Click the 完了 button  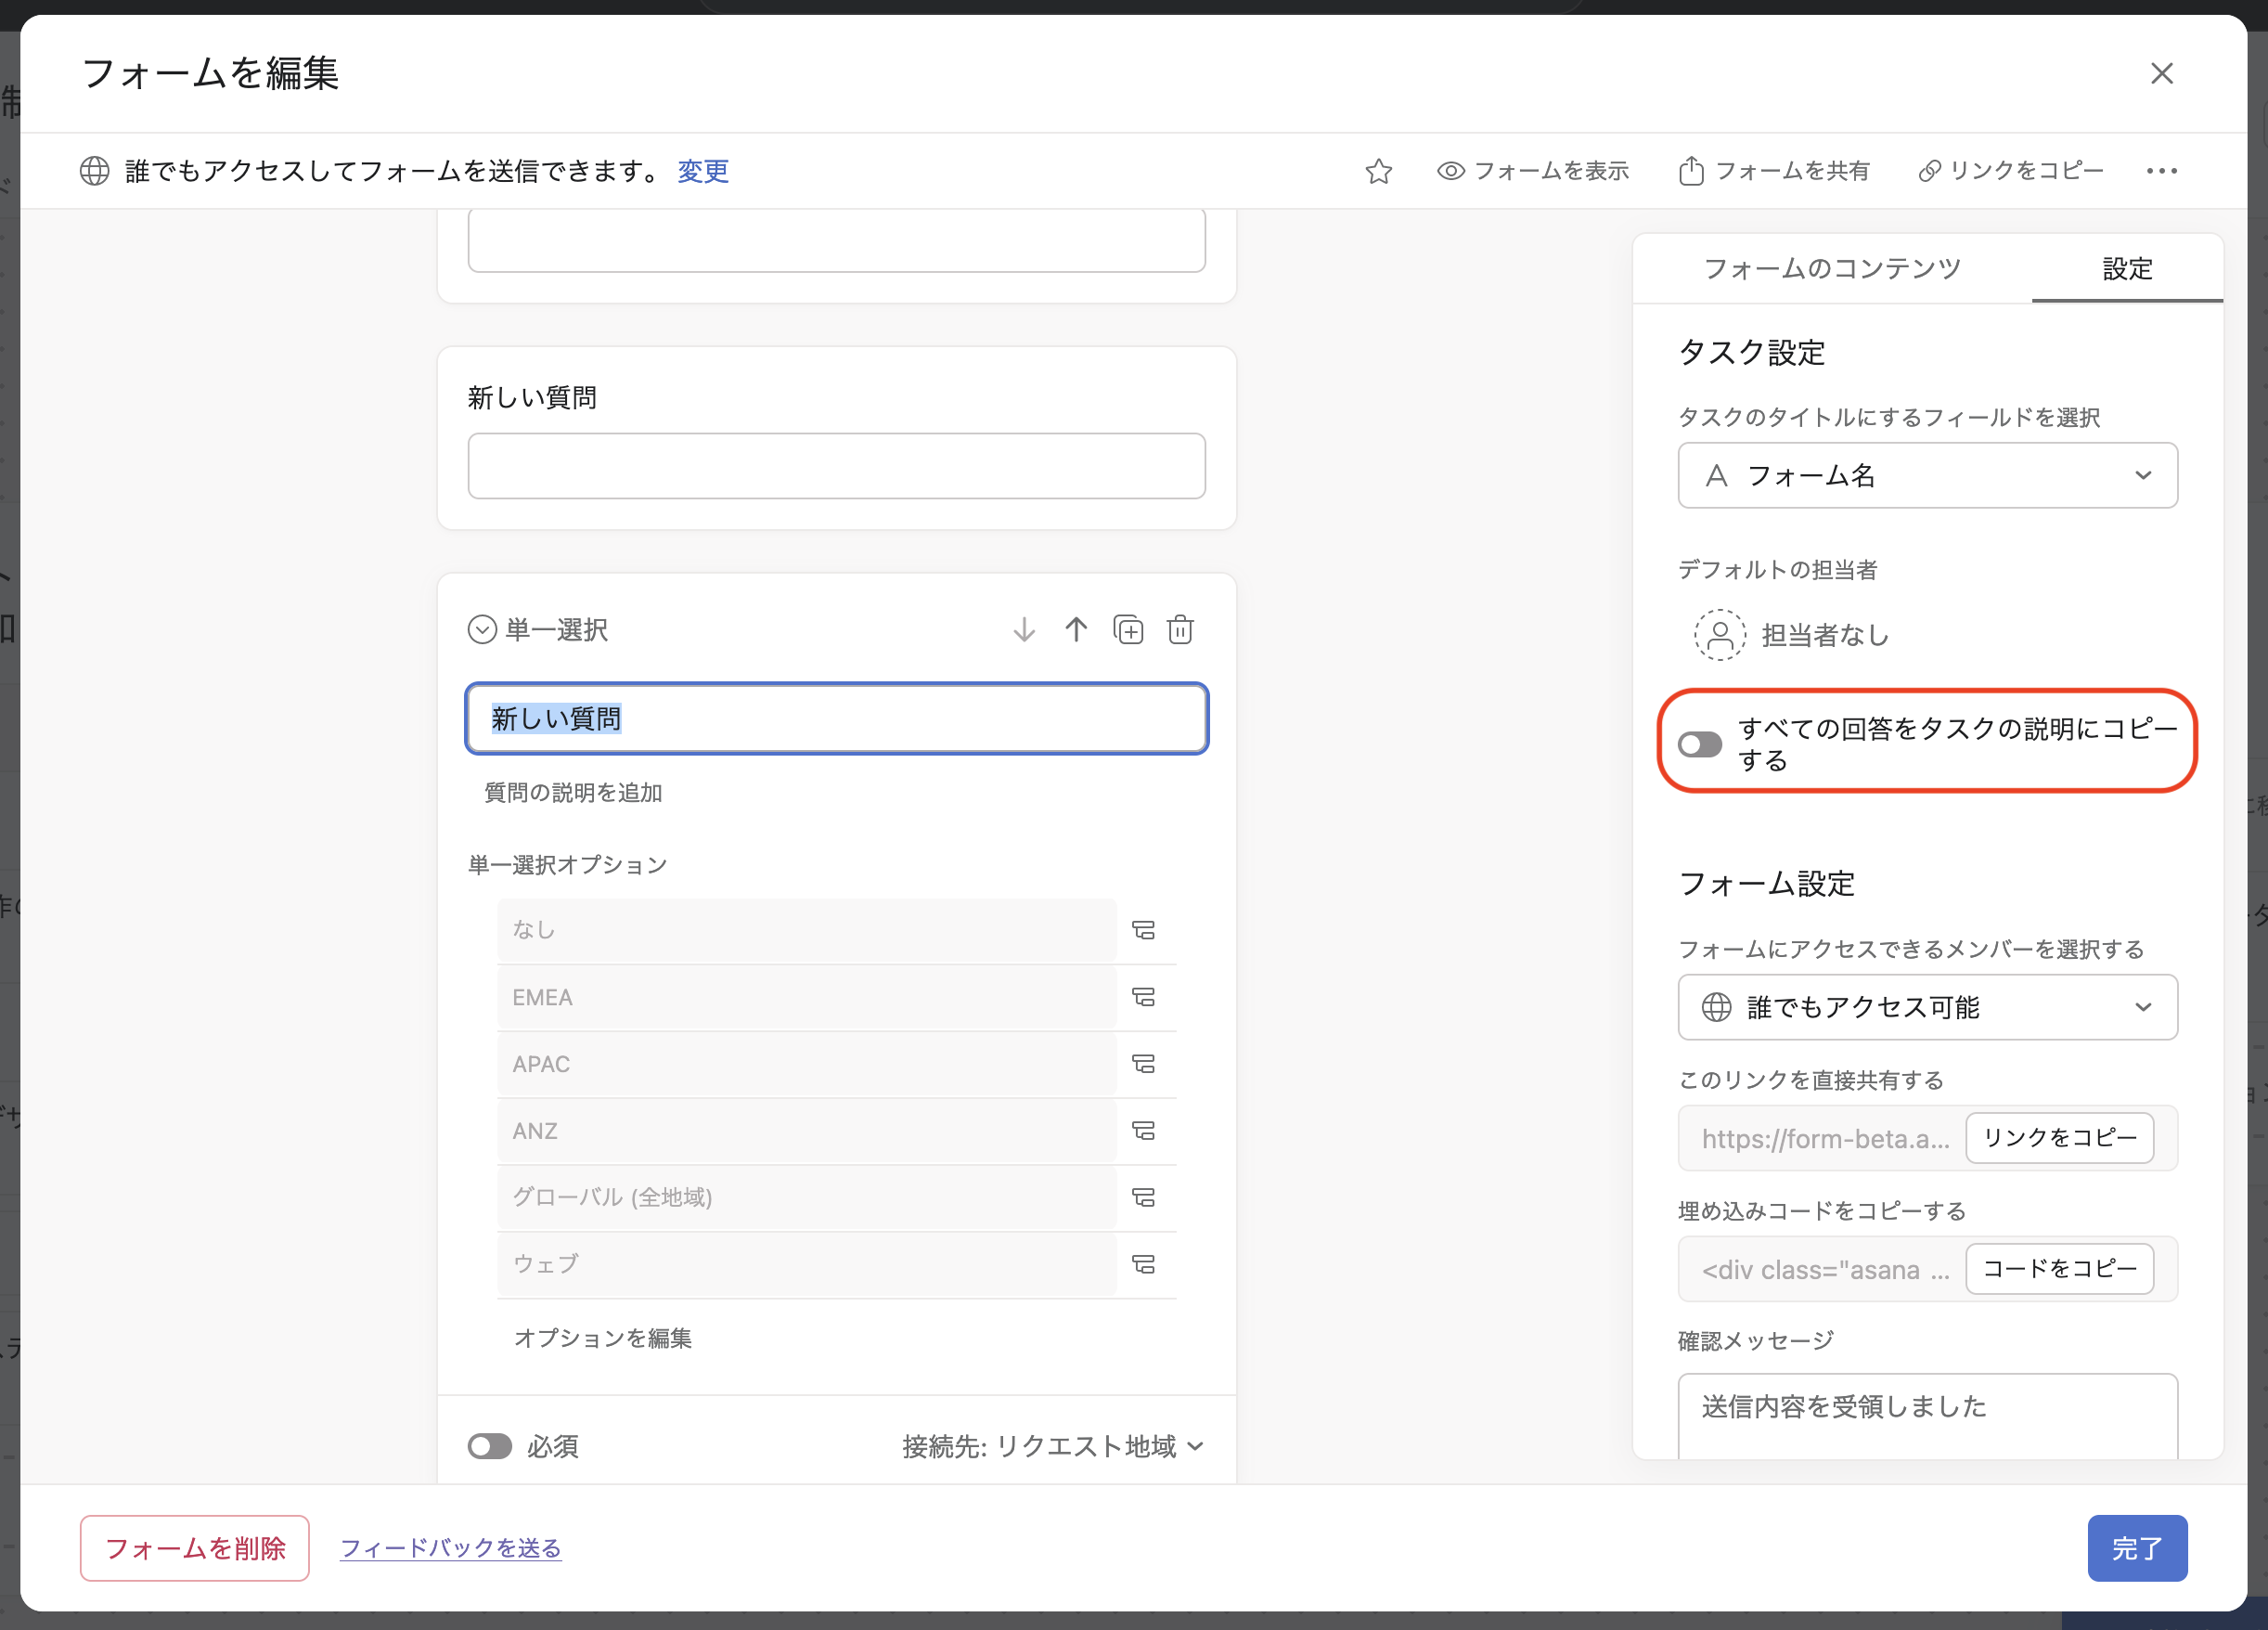pos(2136,1547)
